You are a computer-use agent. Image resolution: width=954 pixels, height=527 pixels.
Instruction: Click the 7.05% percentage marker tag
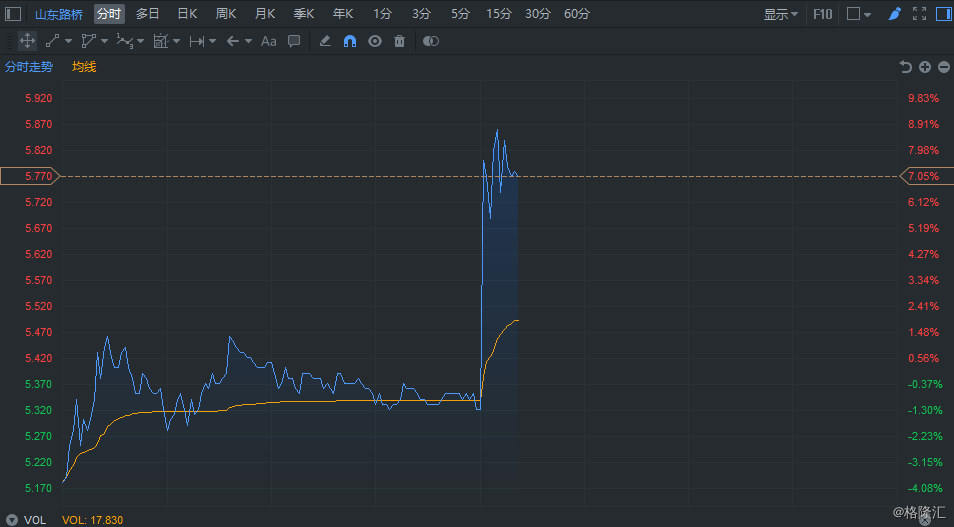pyautogui.click(x=926, y=176)
